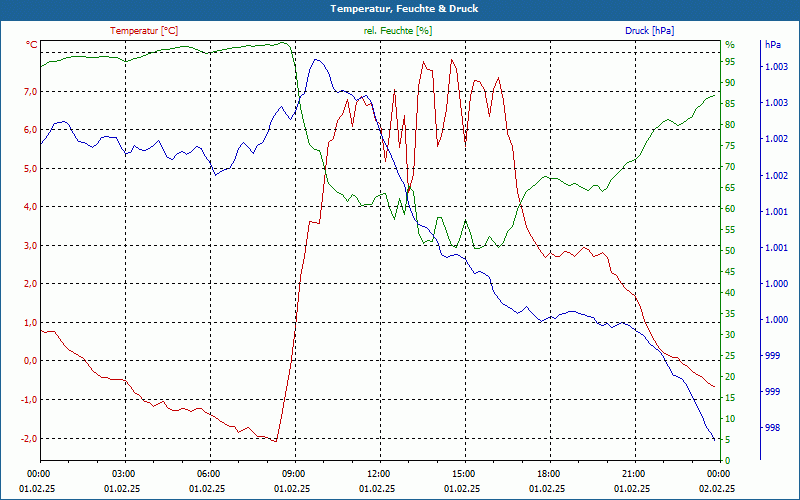Click humidity axis value '25'
800x500 pixels.
pyautogui.click(x=730, y=356)
